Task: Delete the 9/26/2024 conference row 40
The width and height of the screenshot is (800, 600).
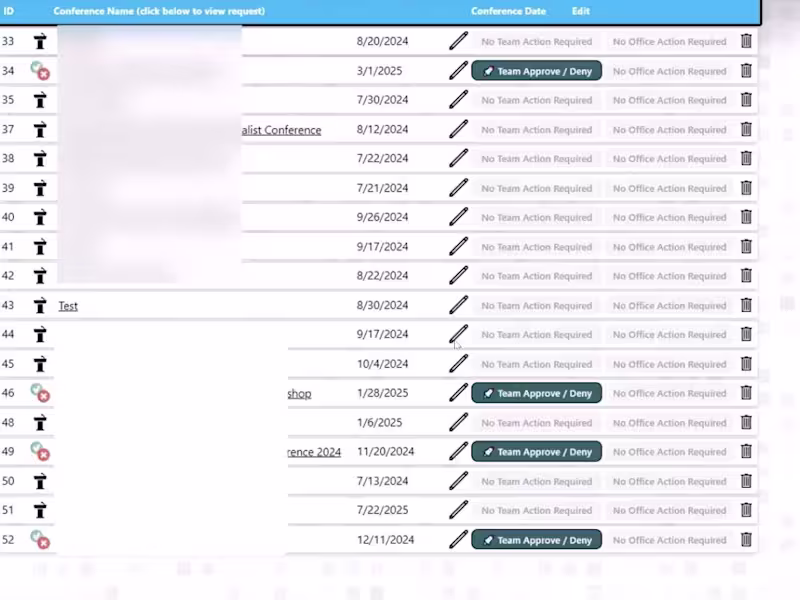Action: pyautogui.click(x=746, y=217)
